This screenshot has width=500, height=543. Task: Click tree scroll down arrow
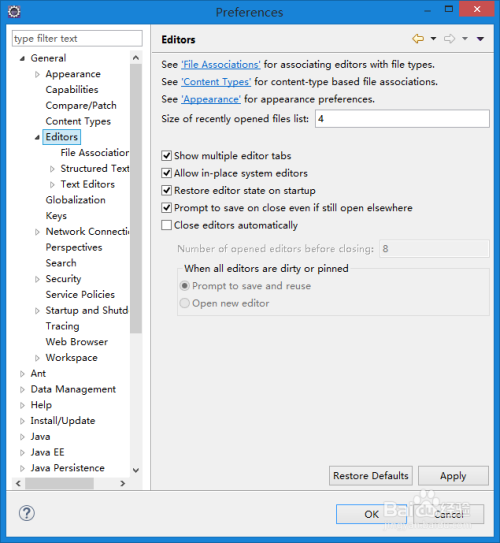pos(136,470)
